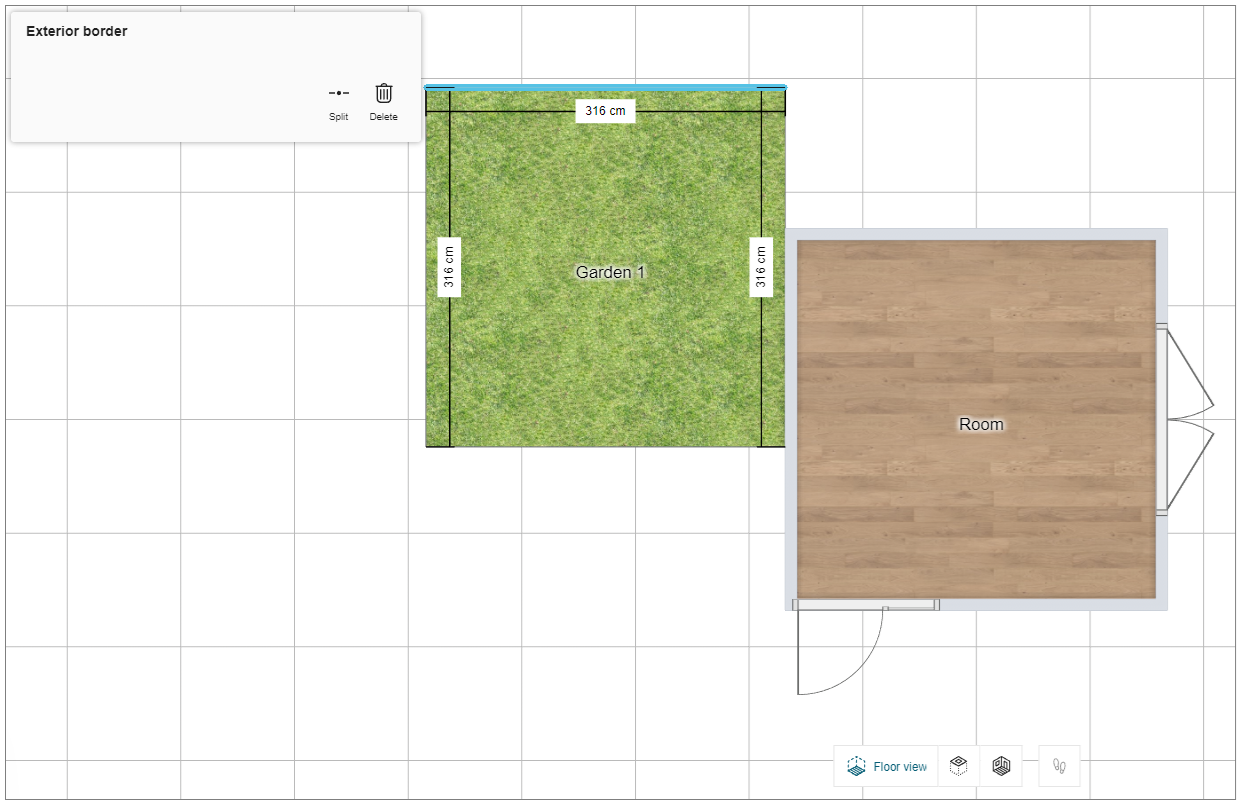Select the highlighted blue top garden border
The image size is (1240, 802).
coord(605,88)
